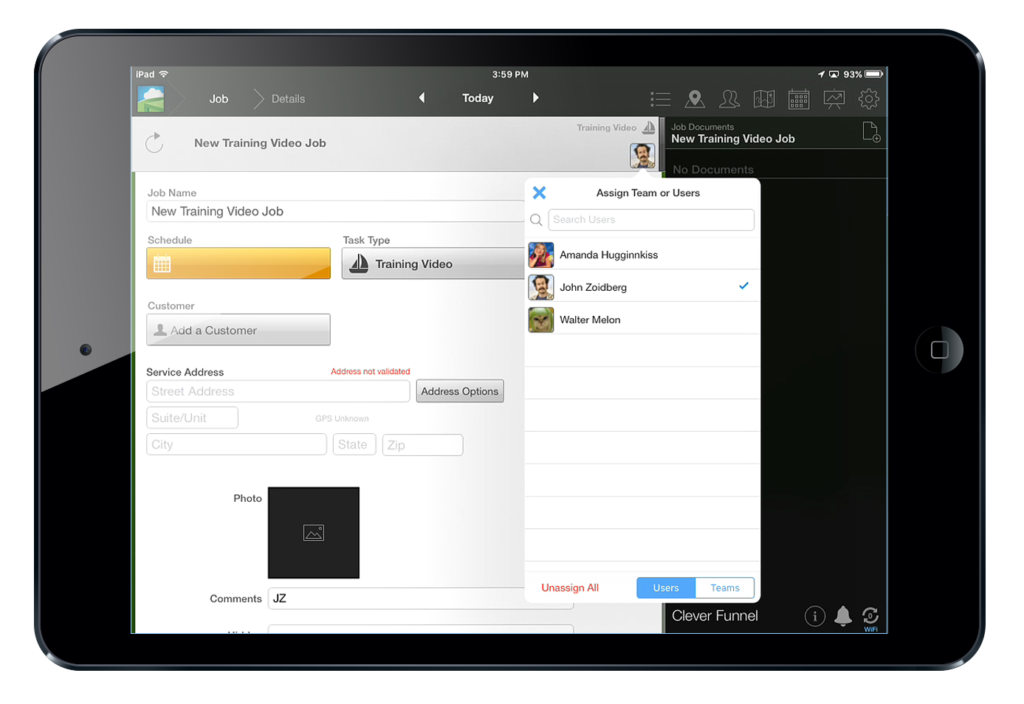This screenshot has height=704, width=1024.
Task: Open the Training Video task type dropdown
Action: click(x=433, y=264)
